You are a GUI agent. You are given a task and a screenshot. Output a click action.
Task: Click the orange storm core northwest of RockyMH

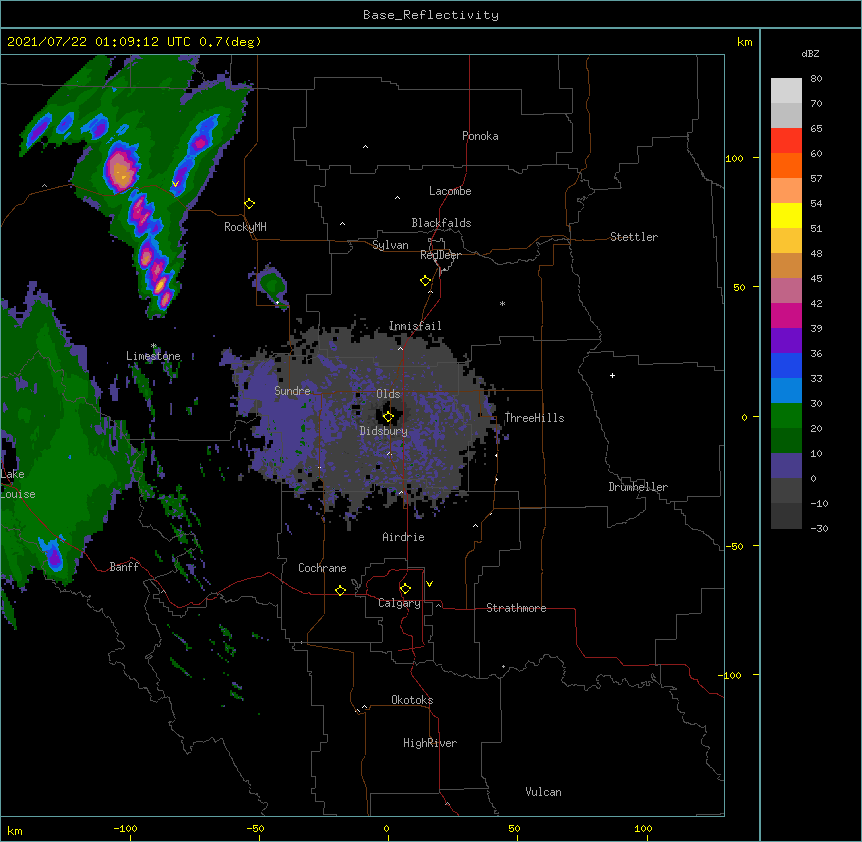(120, 170)
